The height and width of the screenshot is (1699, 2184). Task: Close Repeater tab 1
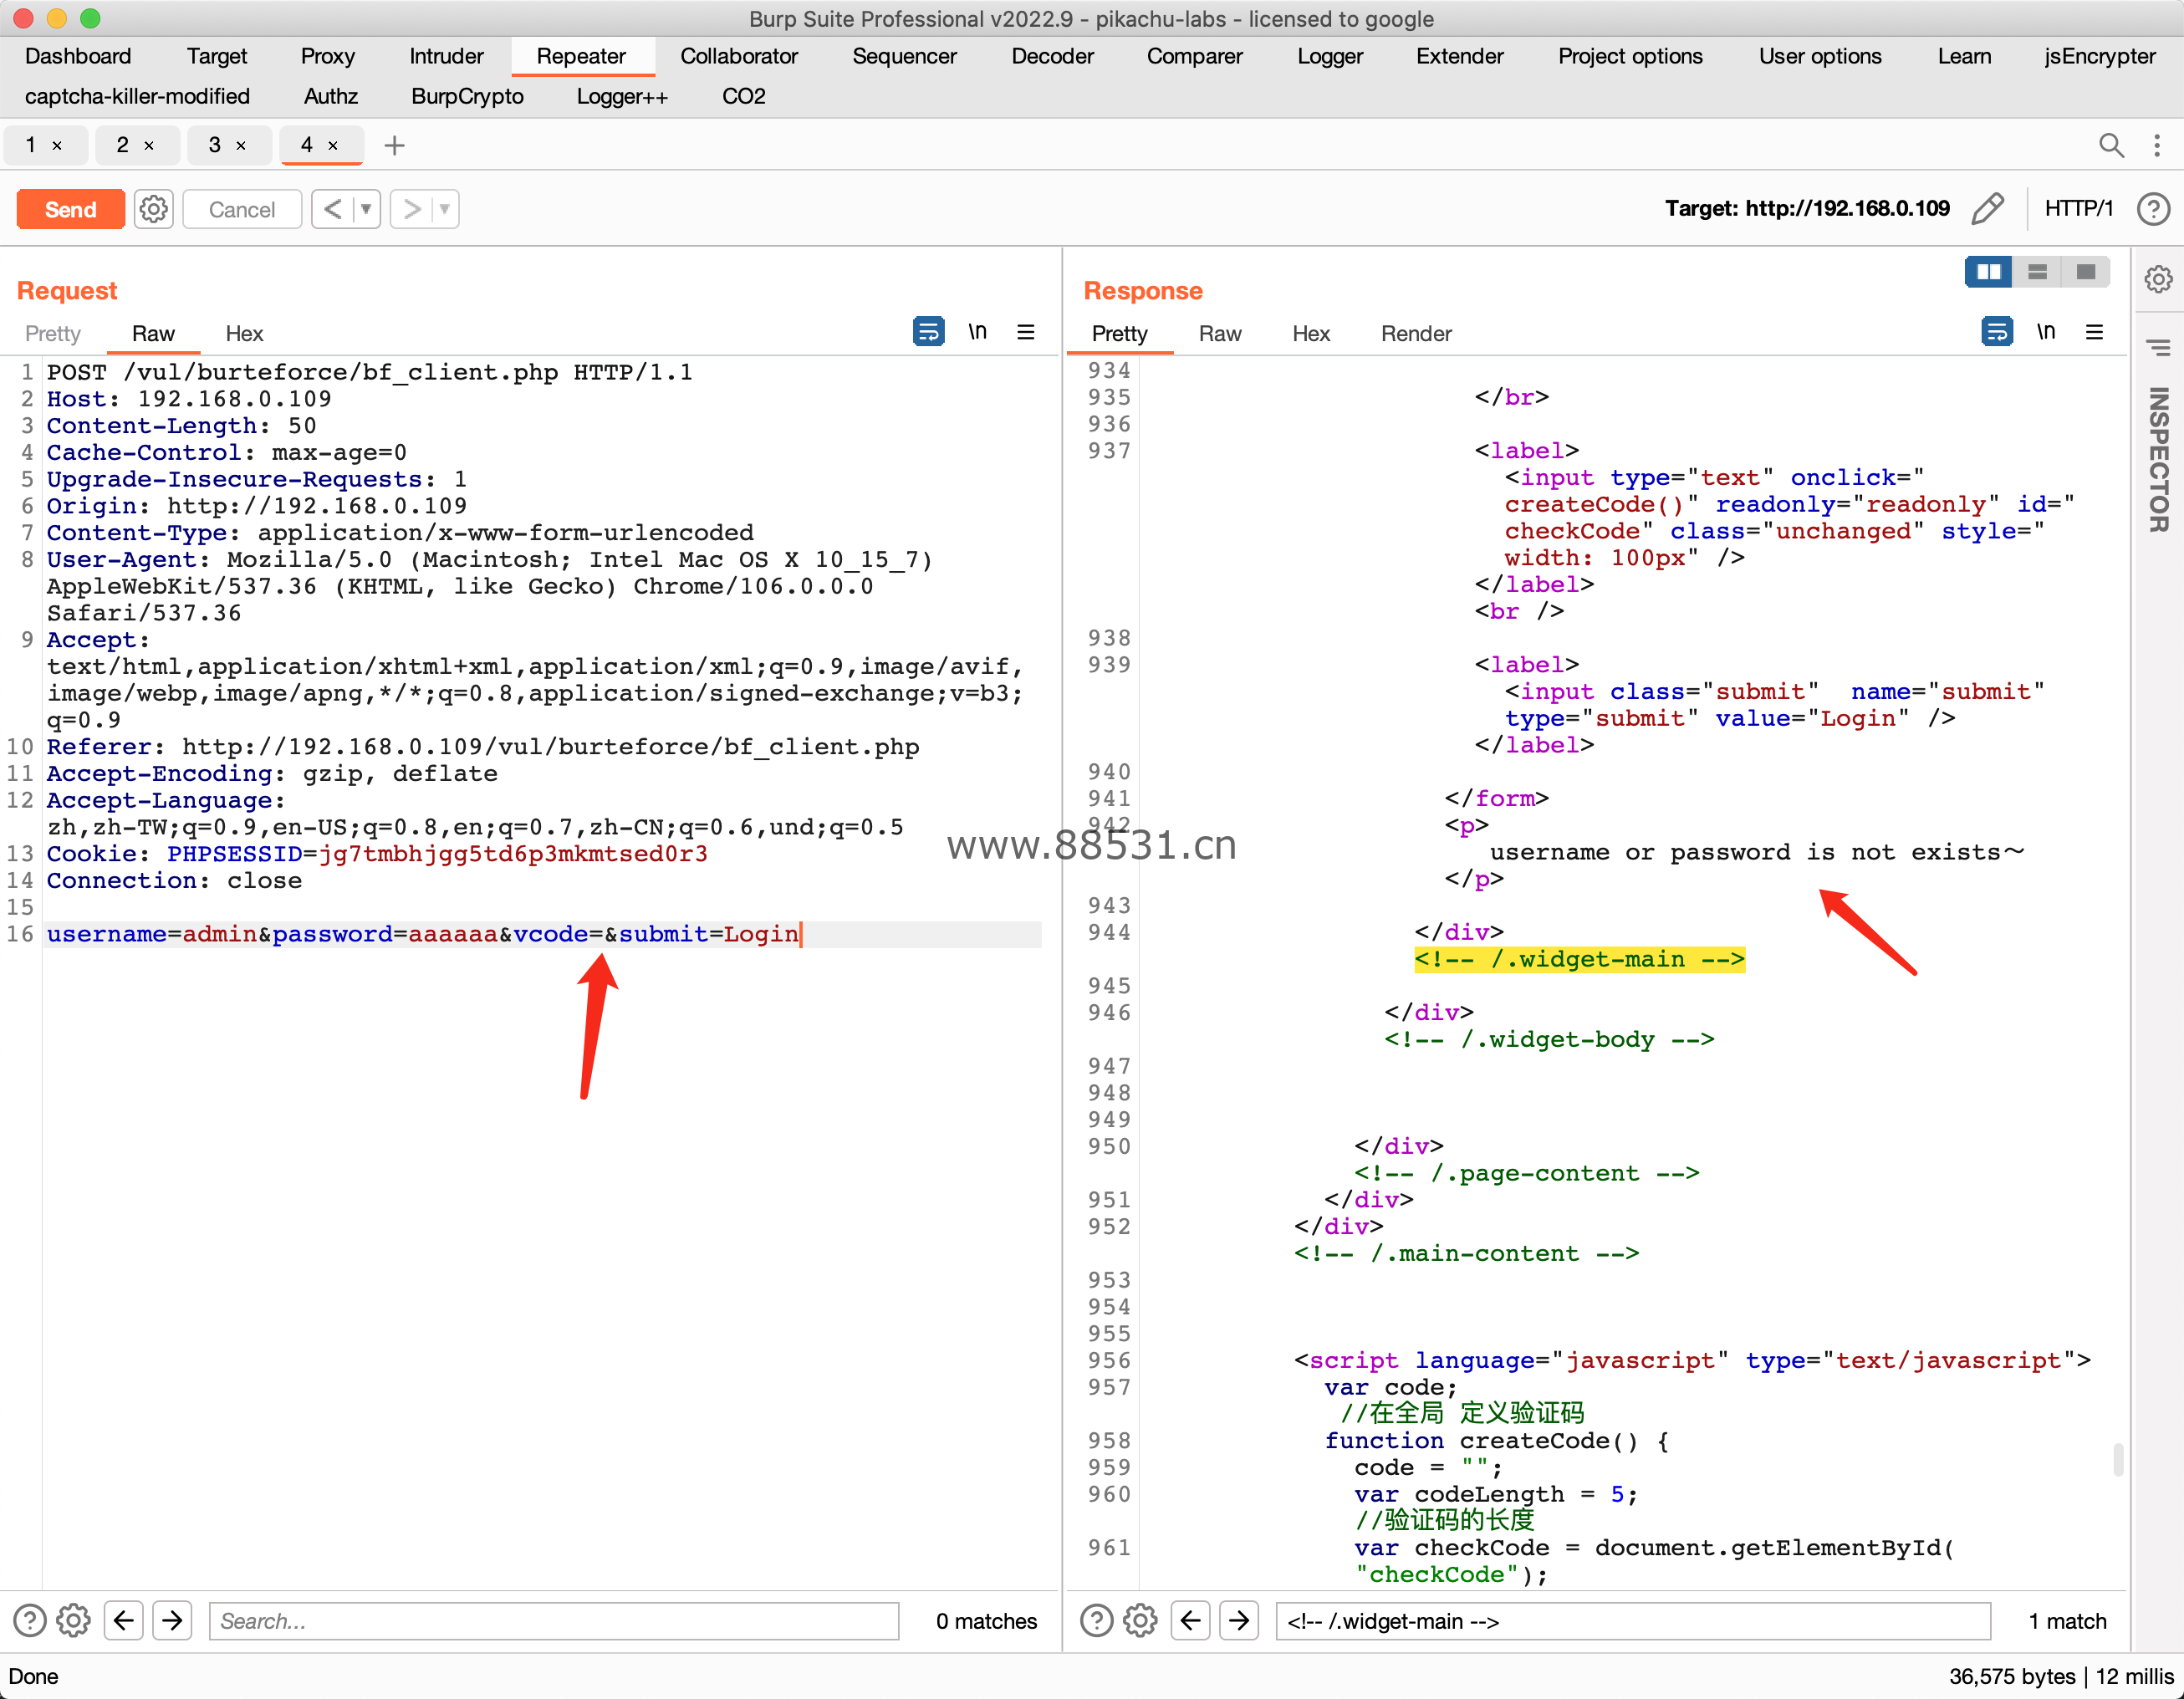pos(57,145)
